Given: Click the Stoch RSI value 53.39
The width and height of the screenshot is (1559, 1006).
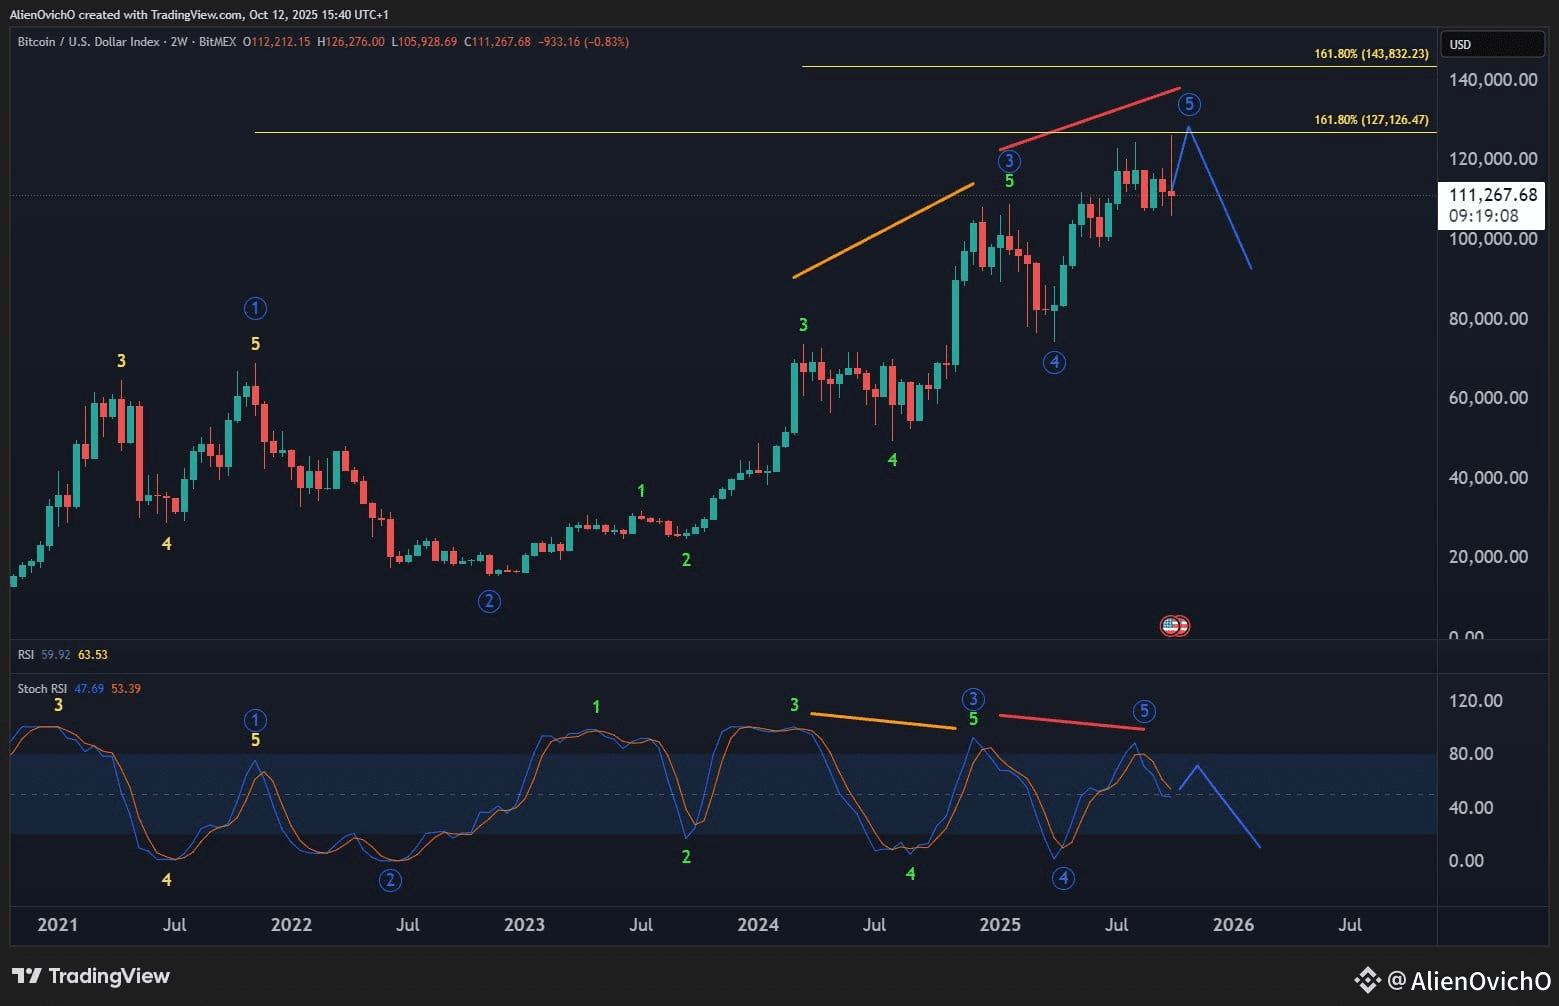Looking at the screenshot, I should pos(126,689).
